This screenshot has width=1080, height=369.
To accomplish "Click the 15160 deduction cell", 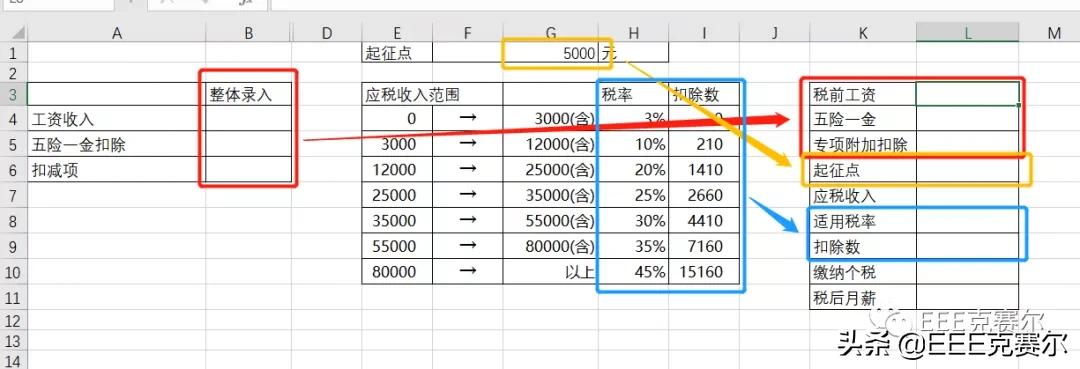I will 705,271.
